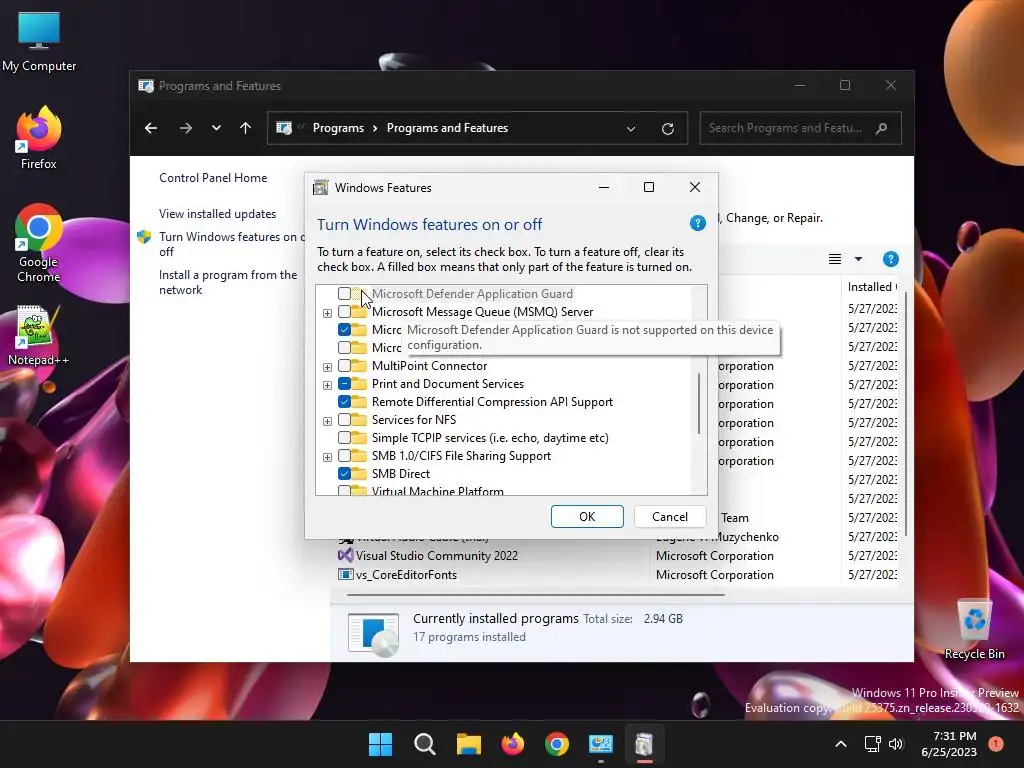Image resolution: width=1024 pixels, height=768 pixels.
Task: Check MultiPoint Connector checkbox
Action: coord(344,366)
